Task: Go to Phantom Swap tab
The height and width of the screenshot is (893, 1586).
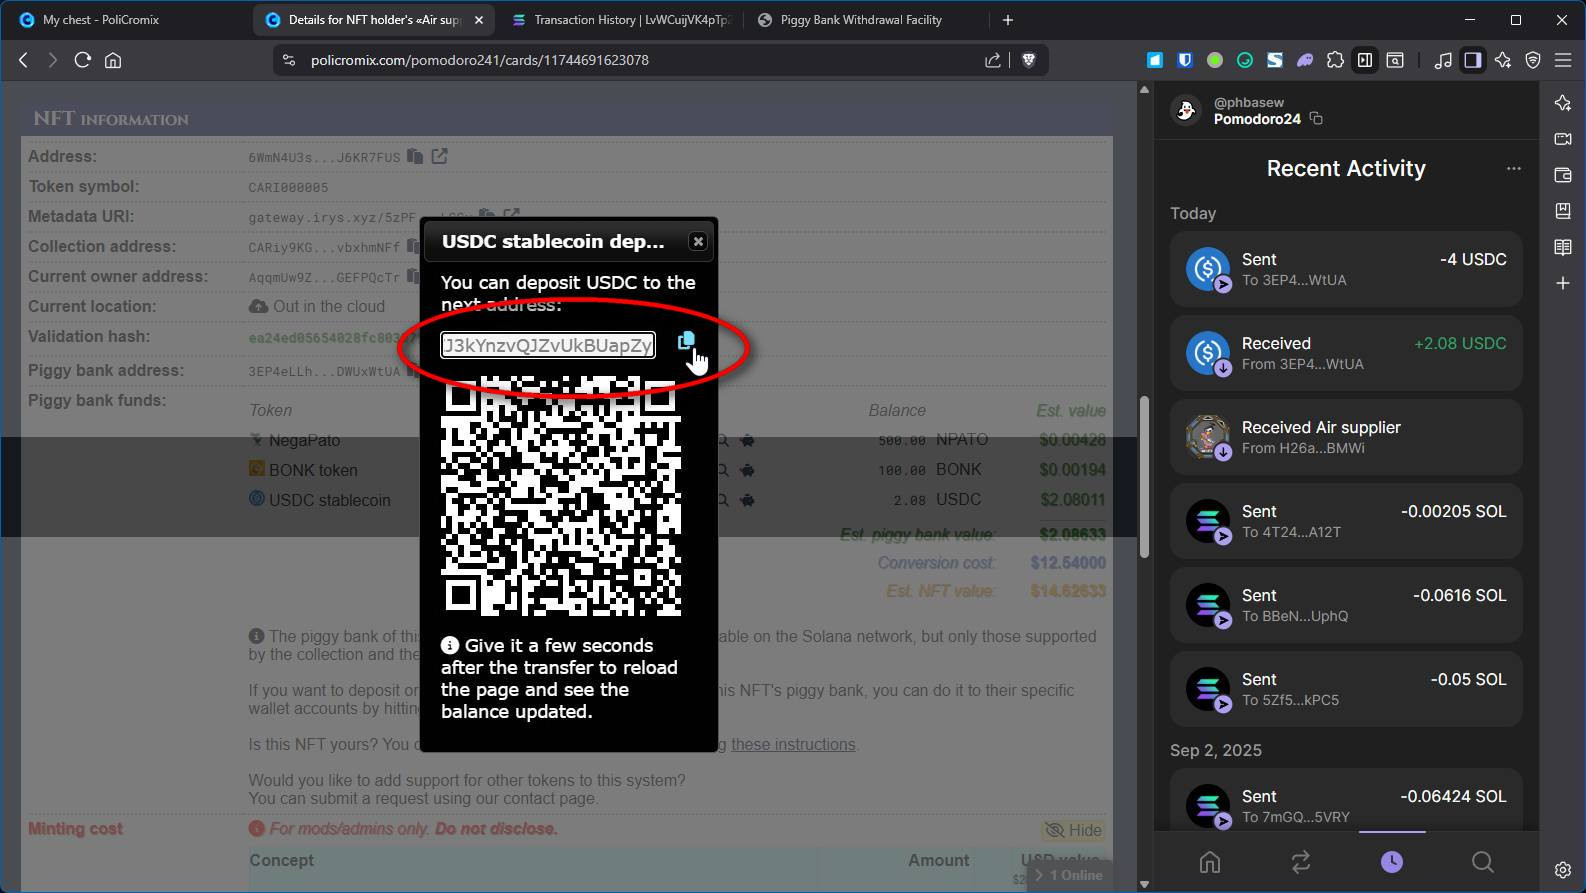Action: [1301, 862]
